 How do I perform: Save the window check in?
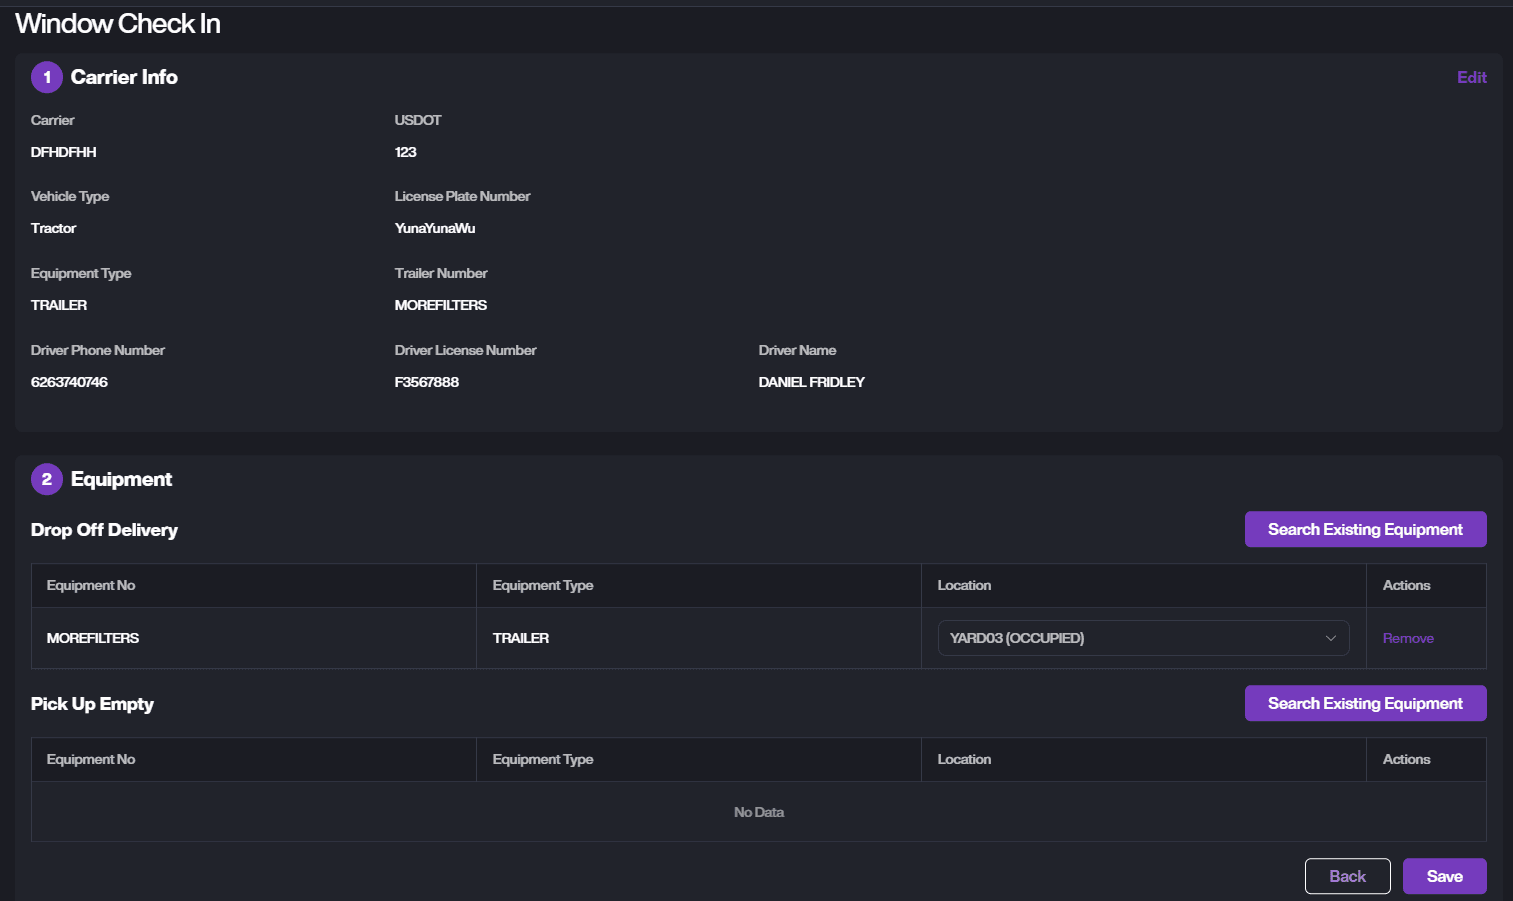(1444, 876)
